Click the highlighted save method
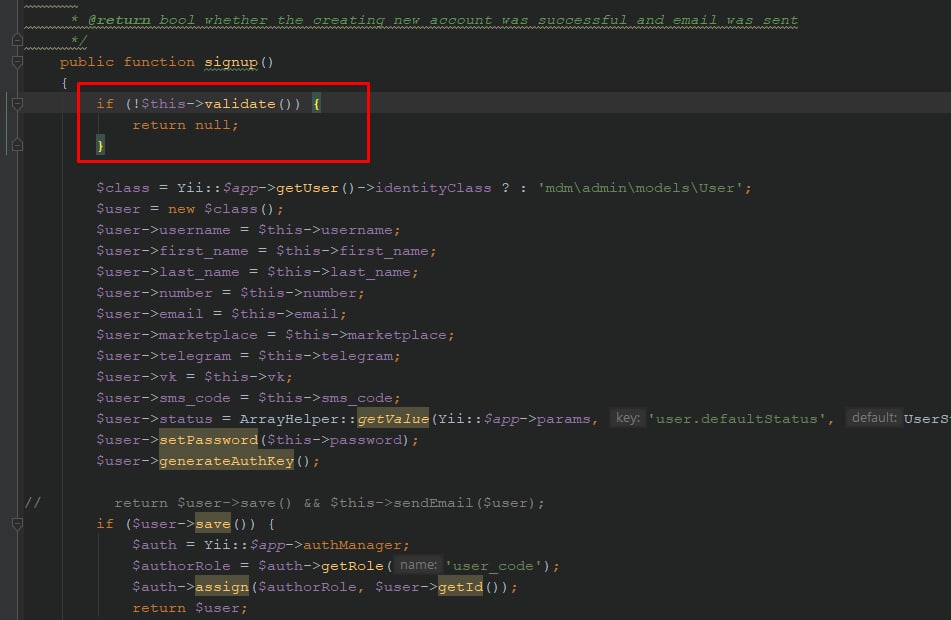This screenshot has height=620, width=951. click(x=213, y=524)
